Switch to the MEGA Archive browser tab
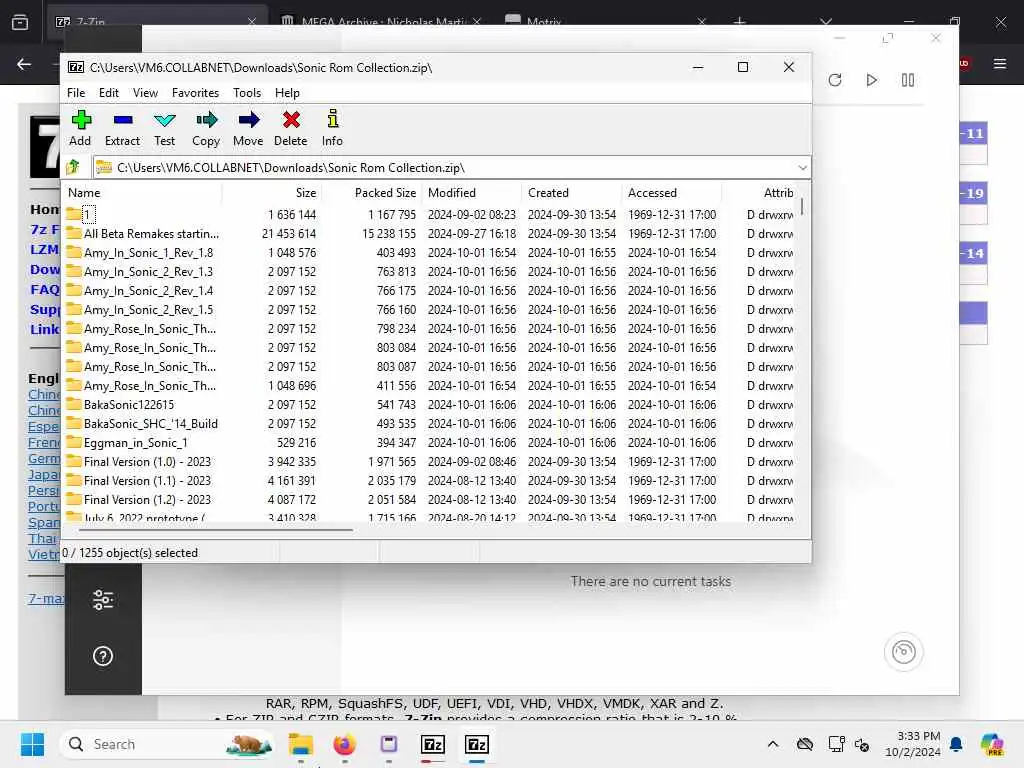1024x768 pixels. [382, 22]
